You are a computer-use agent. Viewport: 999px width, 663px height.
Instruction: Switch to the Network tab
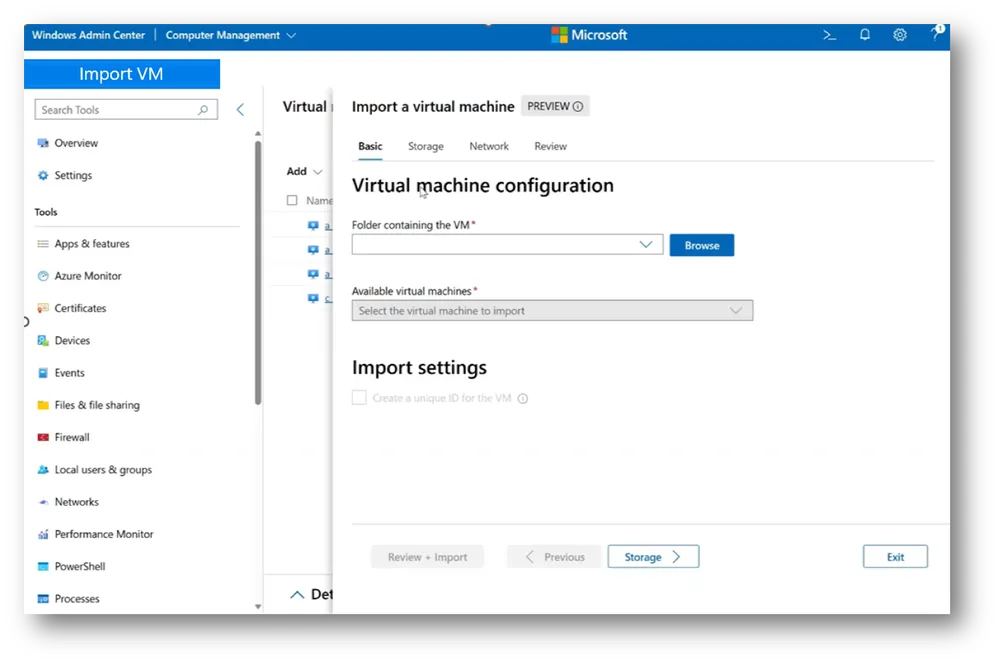489,146
